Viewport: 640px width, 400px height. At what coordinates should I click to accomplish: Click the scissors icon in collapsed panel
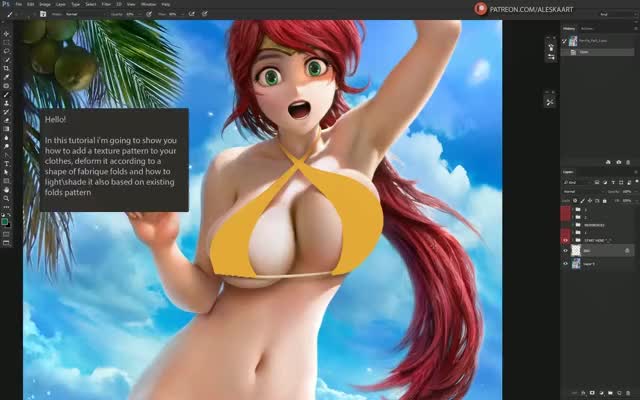tap(550, 102)
